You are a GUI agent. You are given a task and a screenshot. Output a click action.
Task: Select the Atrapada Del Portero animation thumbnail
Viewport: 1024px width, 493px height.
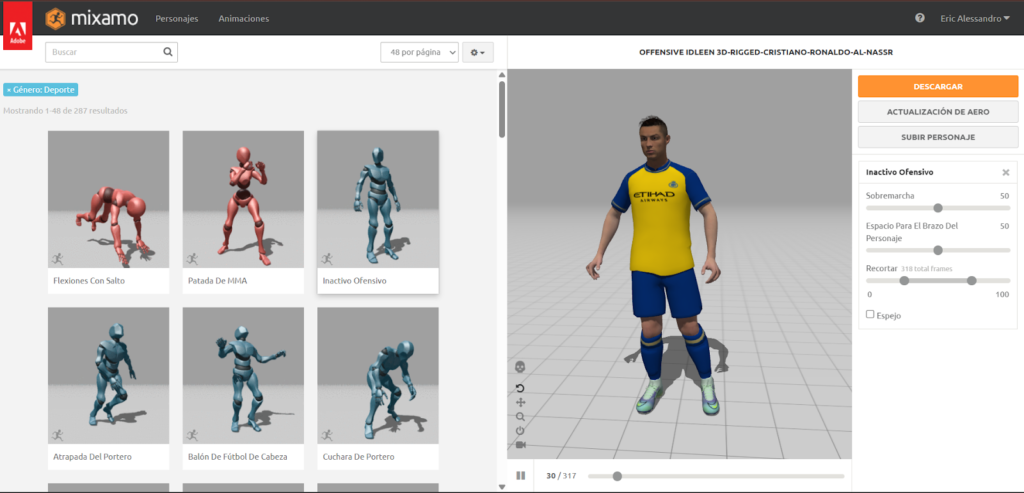[x=108, y=375]
